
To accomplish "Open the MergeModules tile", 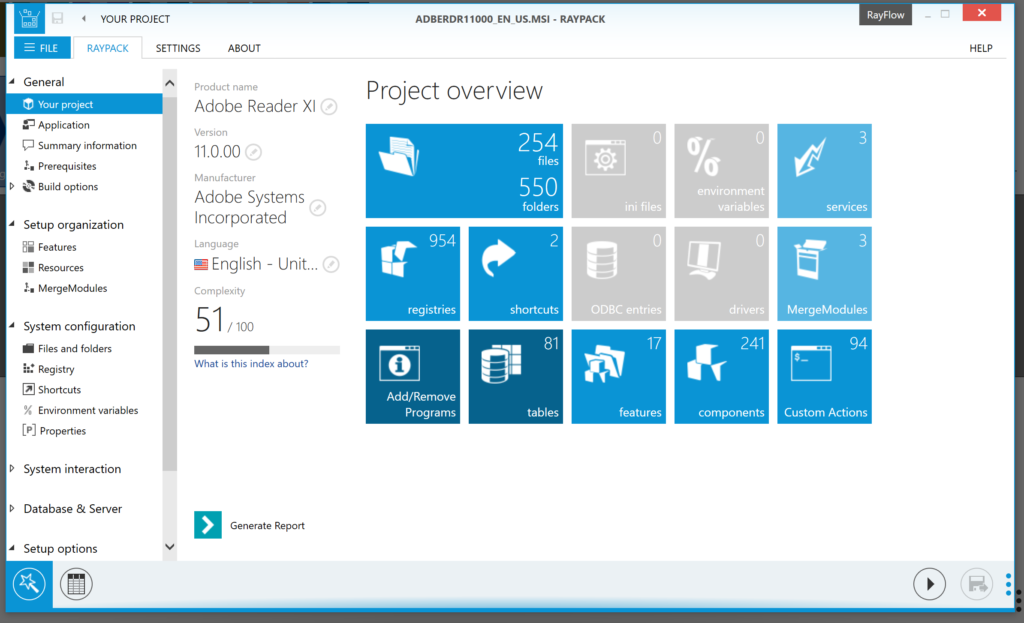I will 824,274.
